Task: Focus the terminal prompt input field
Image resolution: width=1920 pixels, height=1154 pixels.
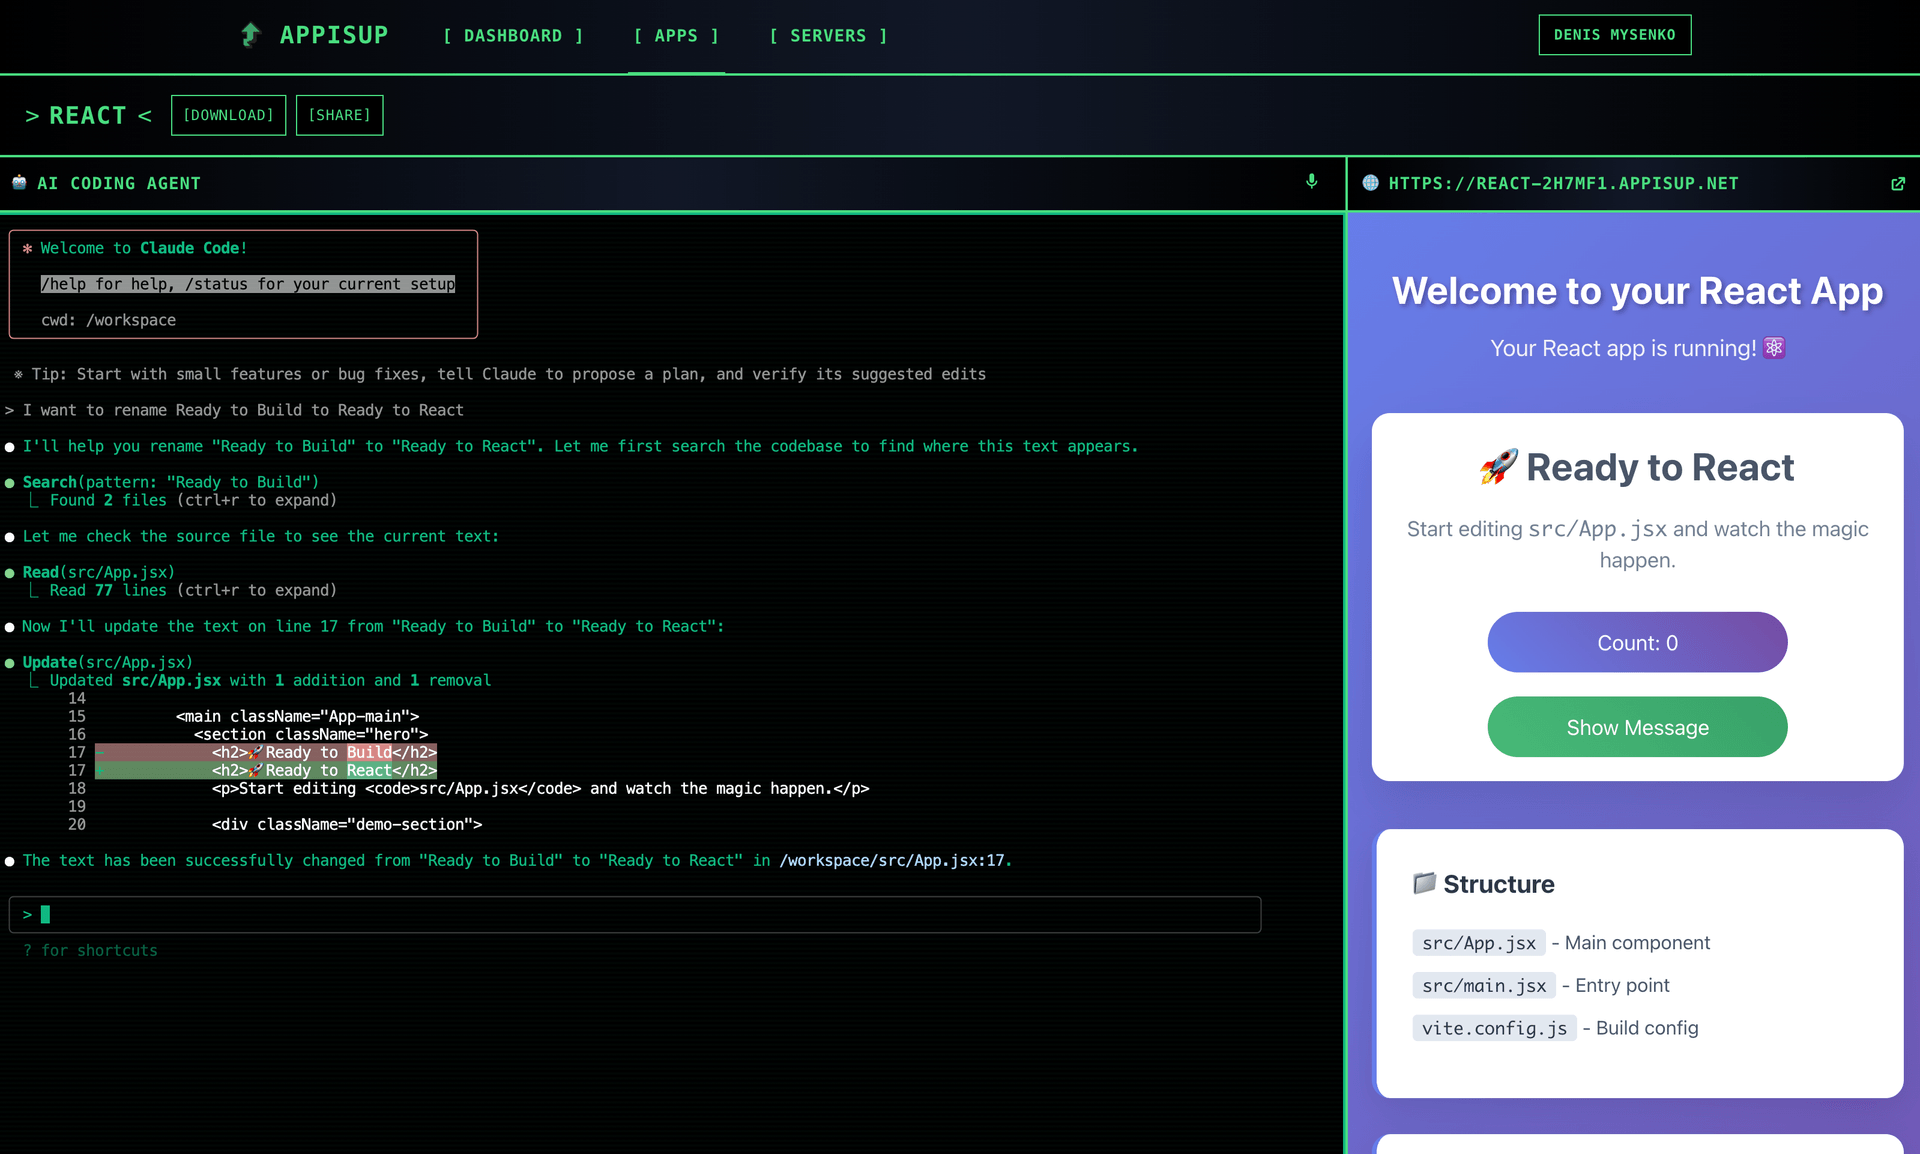Action: 635,914
